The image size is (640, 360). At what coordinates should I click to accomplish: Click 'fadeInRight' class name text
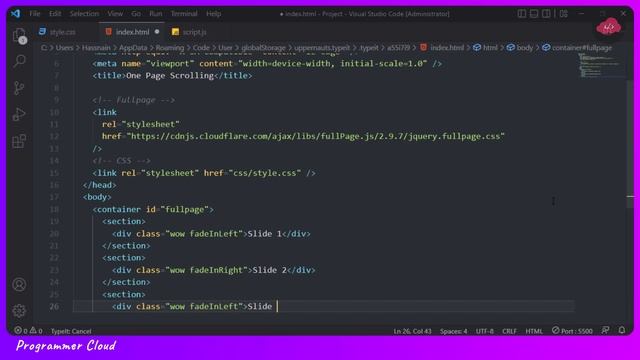216,270
